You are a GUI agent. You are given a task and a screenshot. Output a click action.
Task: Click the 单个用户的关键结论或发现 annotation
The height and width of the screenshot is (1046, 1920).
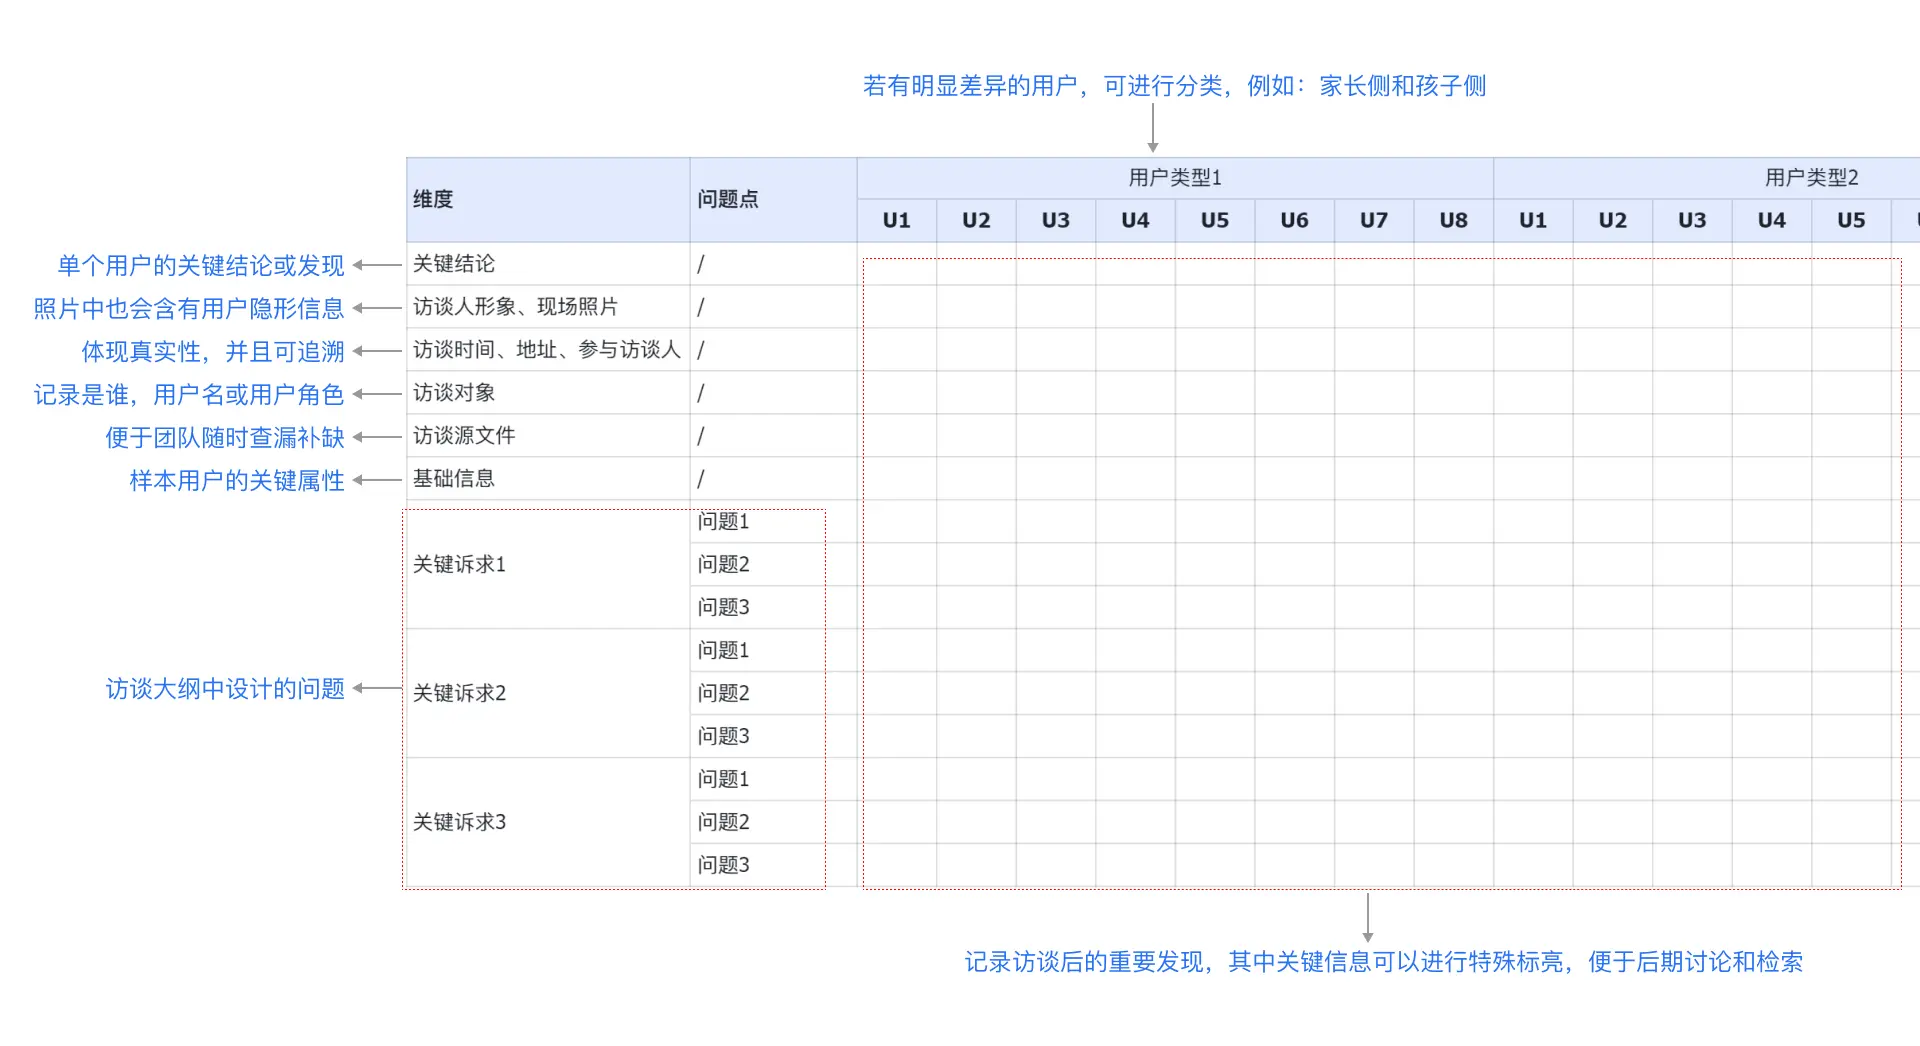click(x=201, y=266)
